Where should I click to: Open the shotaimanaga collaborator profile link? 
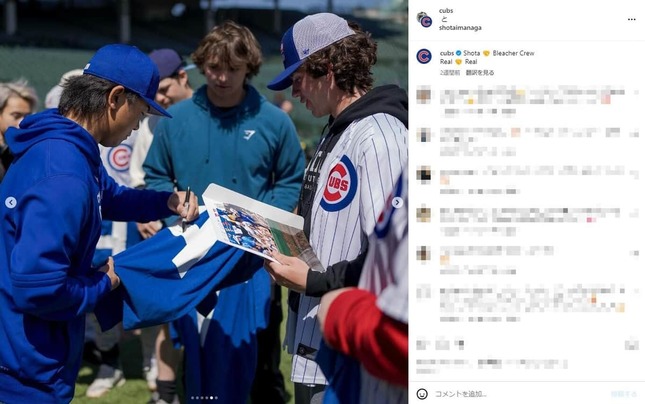pyautogui.click(x=460, y=28)
